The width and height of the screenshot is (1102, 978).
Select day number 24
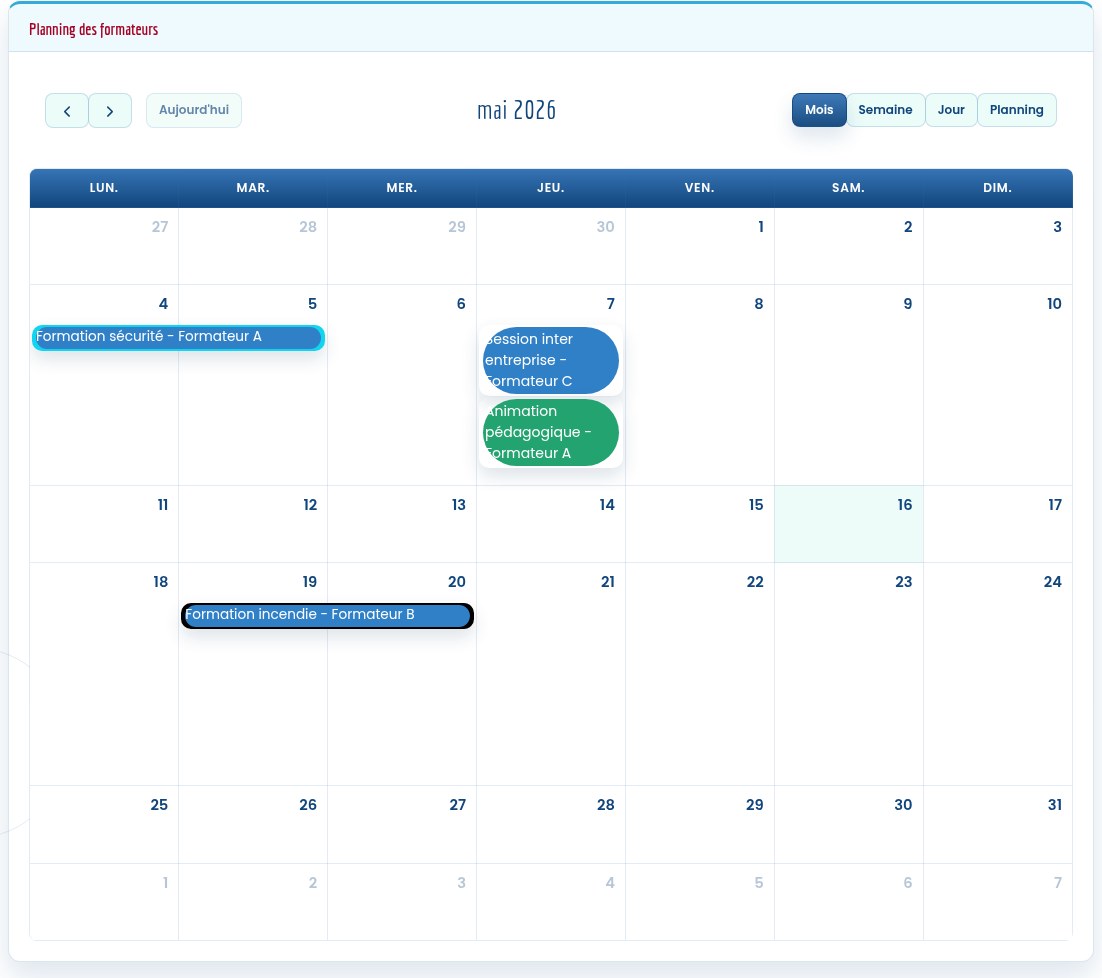1052,582
